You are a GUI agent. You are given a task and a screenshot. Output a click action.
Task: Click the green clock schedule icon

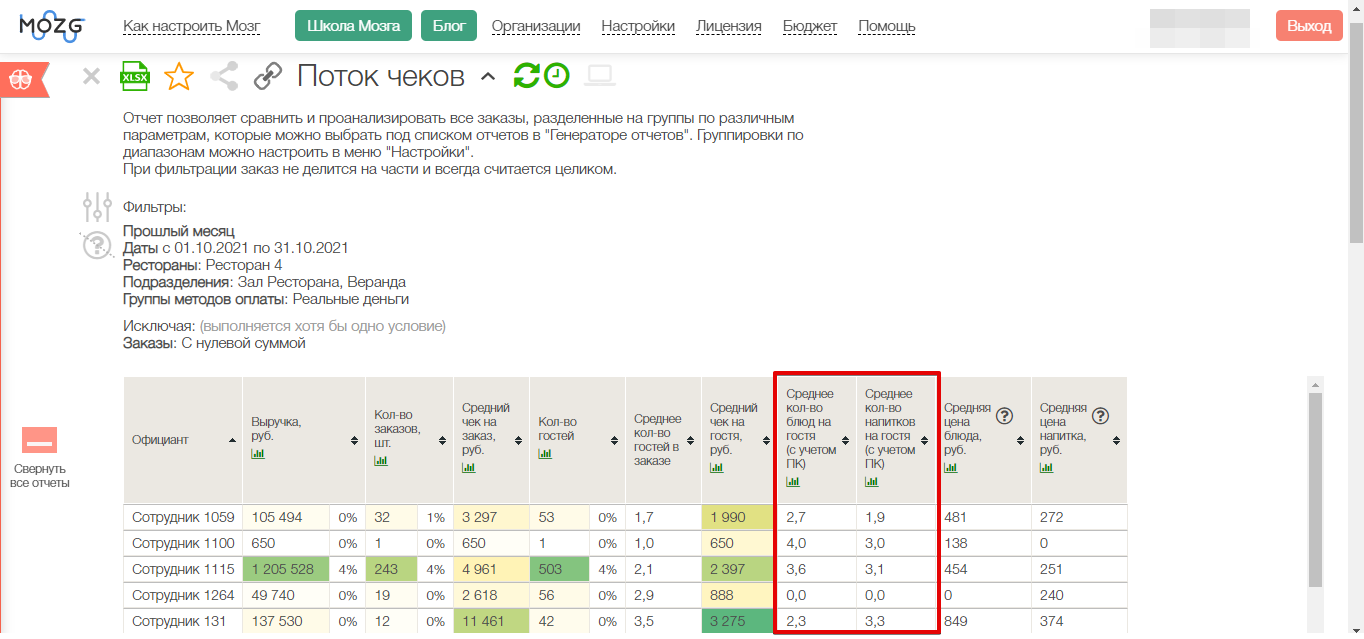pos(556,76)
